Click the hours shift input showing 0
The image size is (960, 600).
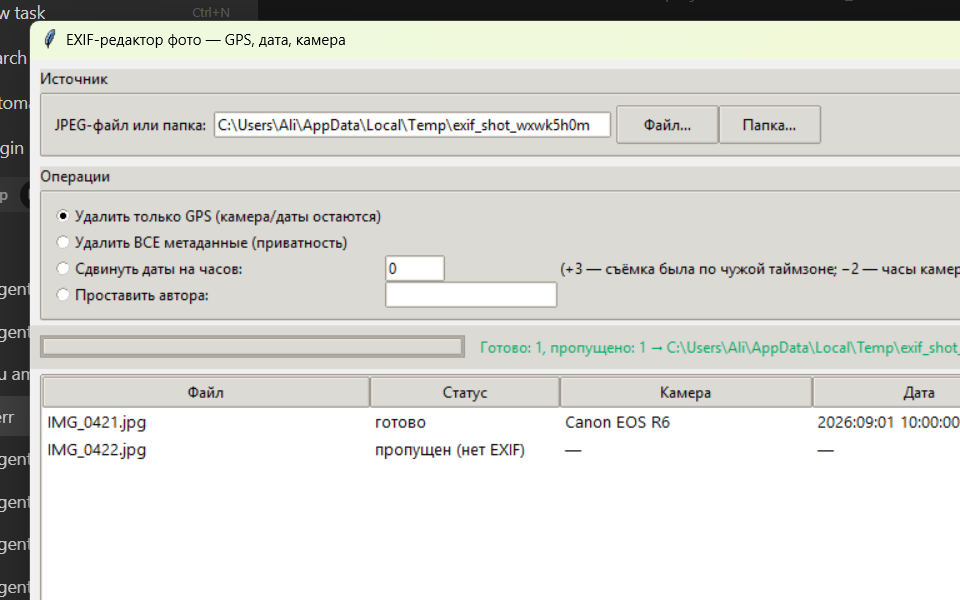pos(414,269)
